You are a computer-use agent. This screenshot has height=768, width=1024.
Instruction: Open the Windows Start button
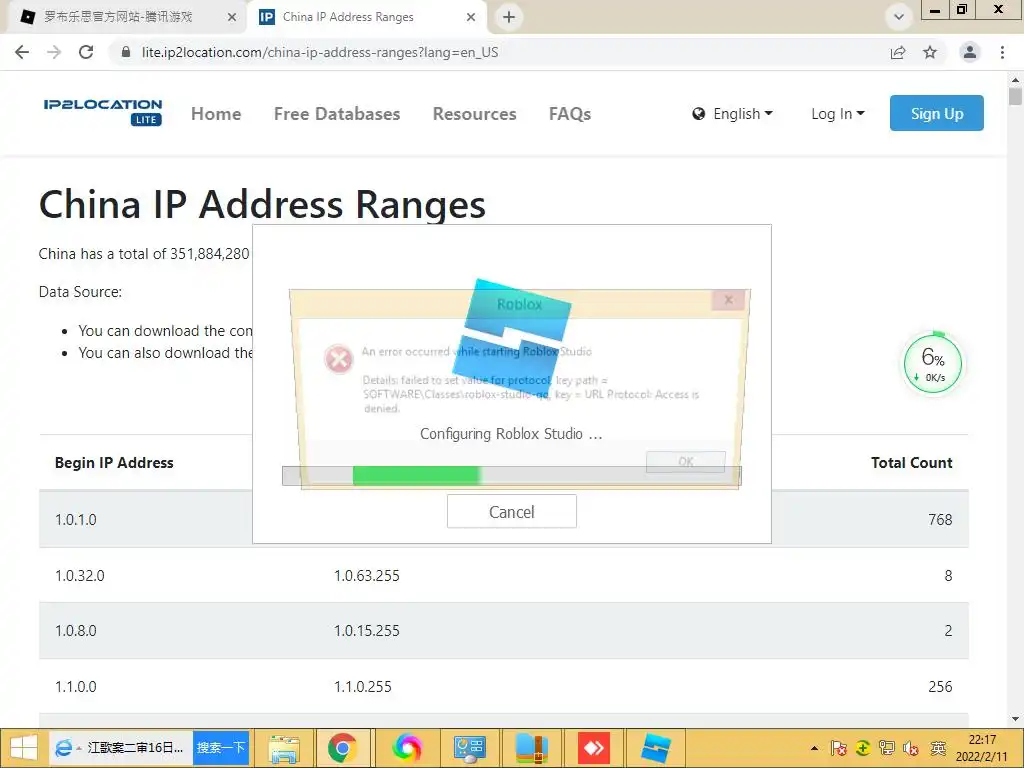click(x=24, y=748)
